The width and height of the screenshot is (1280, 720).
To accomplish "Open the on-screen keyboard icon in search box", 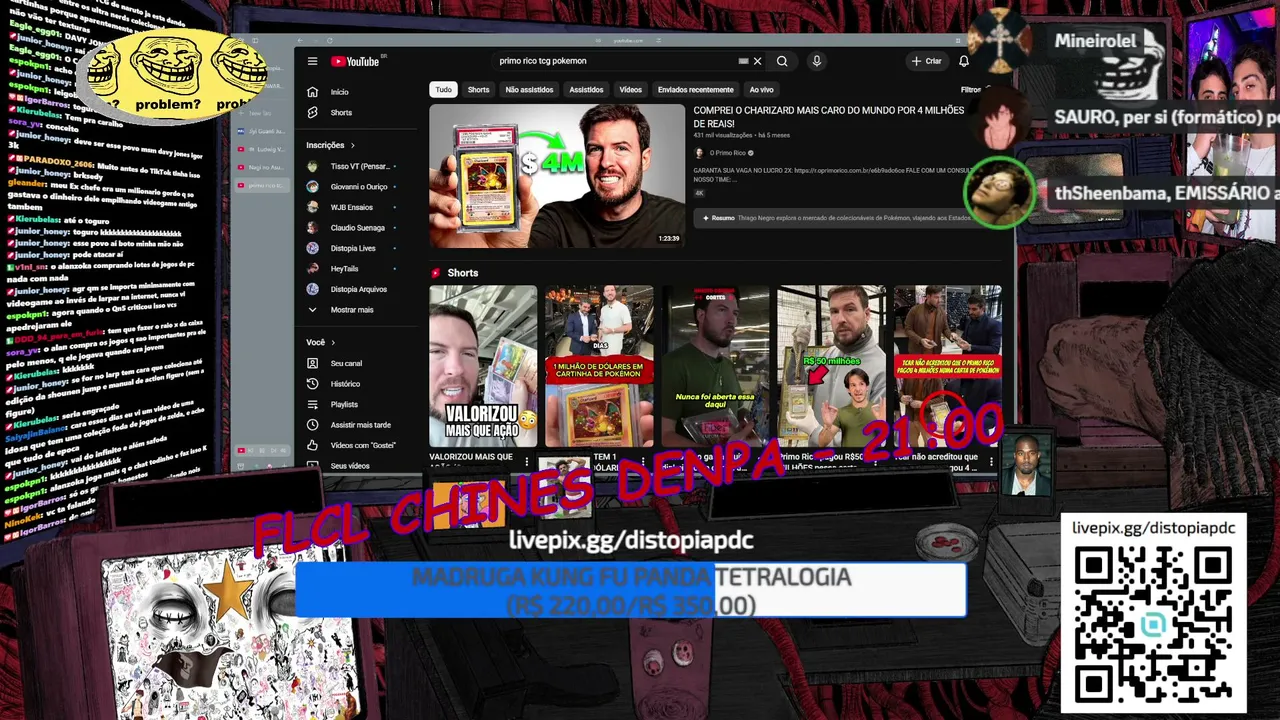I will [x=743, y=61].
